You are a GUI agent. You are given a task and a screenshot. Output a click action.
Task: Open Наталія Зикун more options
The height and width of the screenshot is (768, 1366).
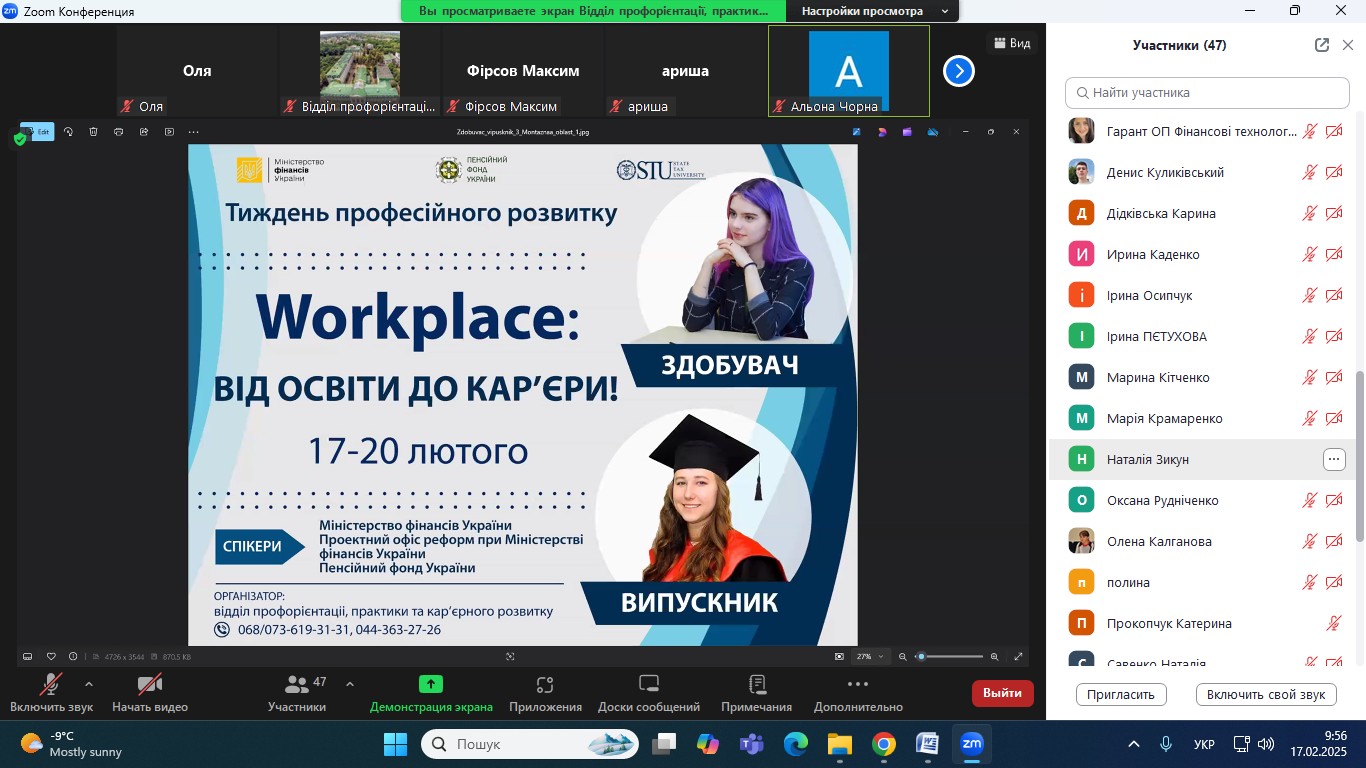tap(1334, 460)
